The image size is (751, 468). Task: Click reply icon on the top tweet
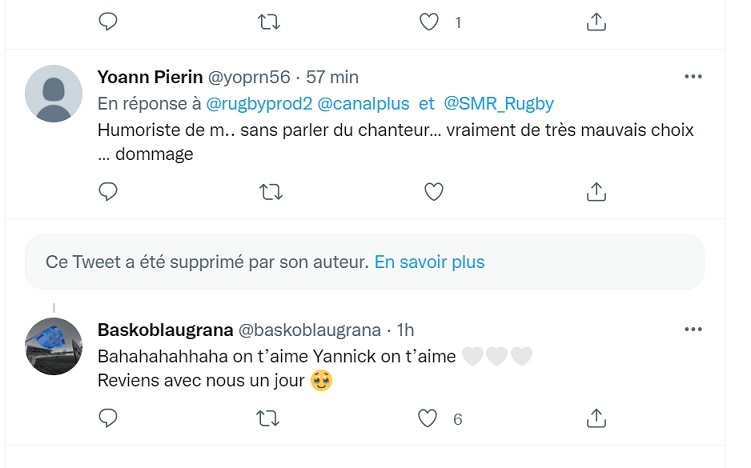click(x=109, y=21)
